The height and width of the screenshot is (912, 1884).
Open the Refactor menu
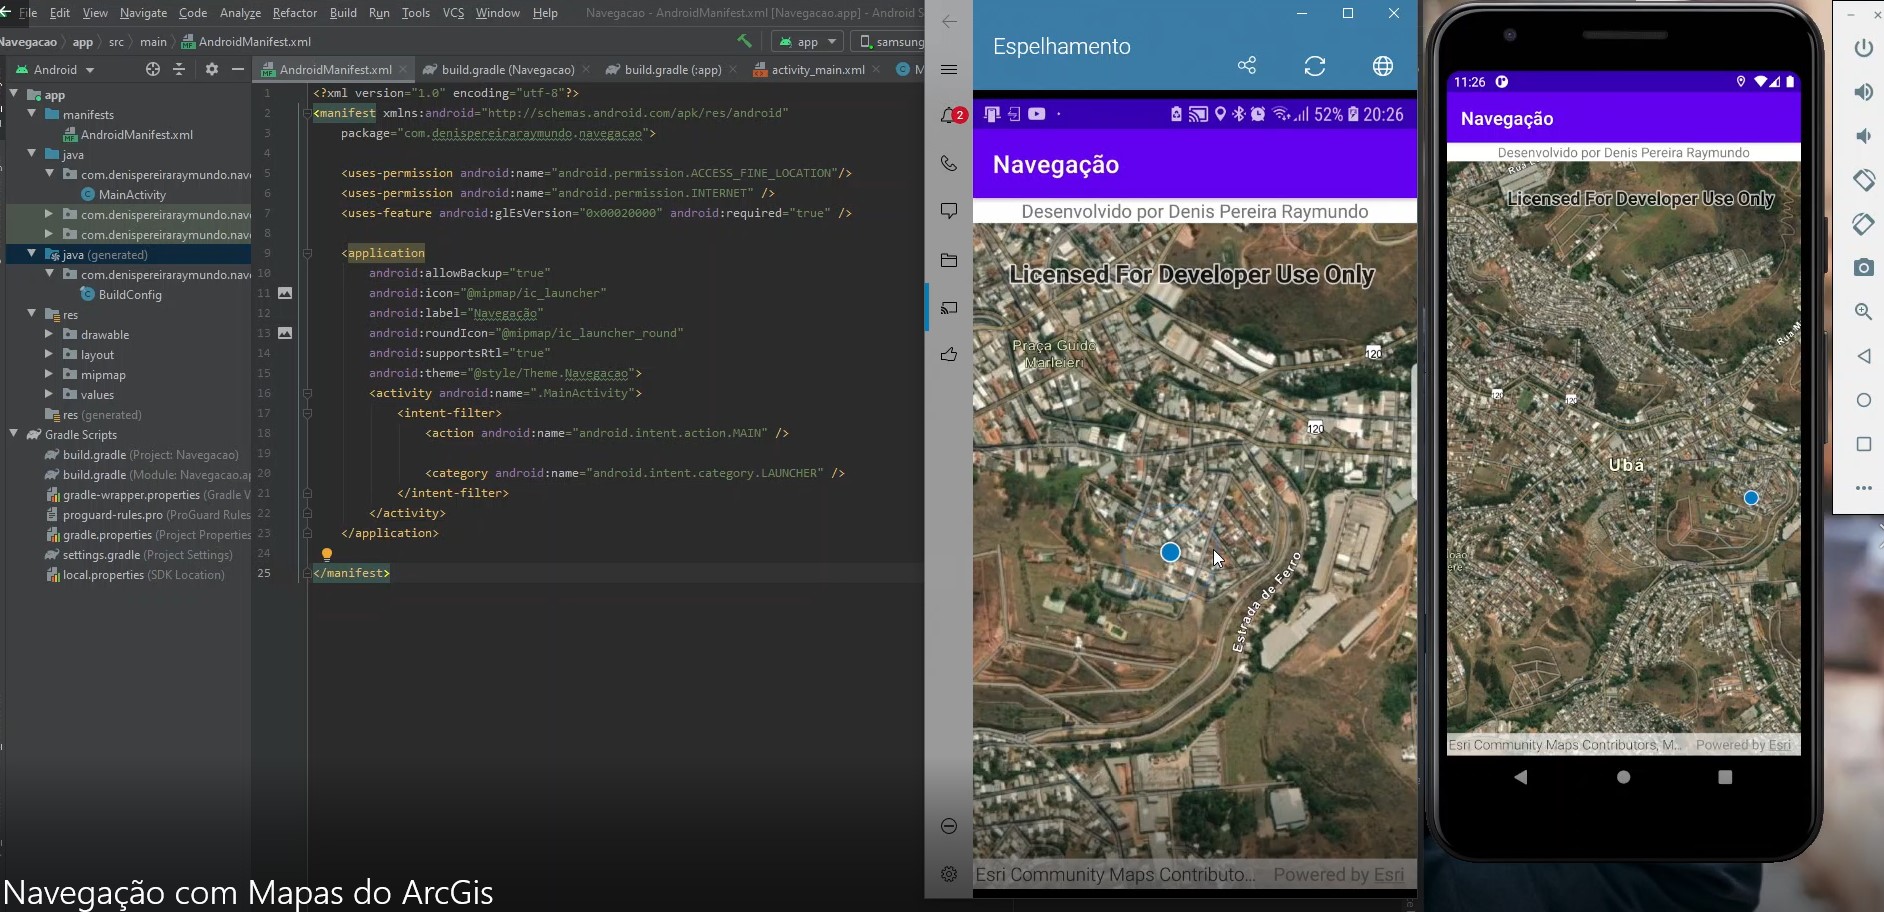point(294,13)
